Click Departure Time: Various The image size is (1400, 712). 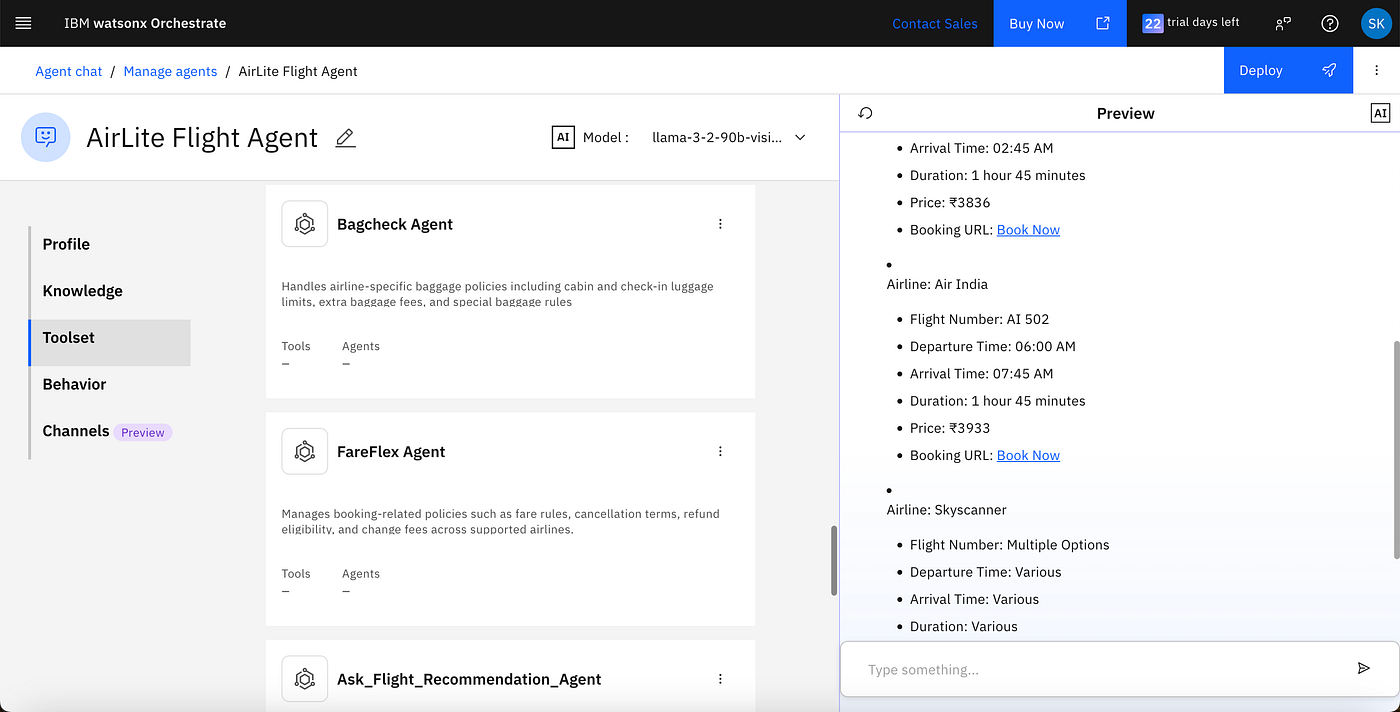[986, 572]
